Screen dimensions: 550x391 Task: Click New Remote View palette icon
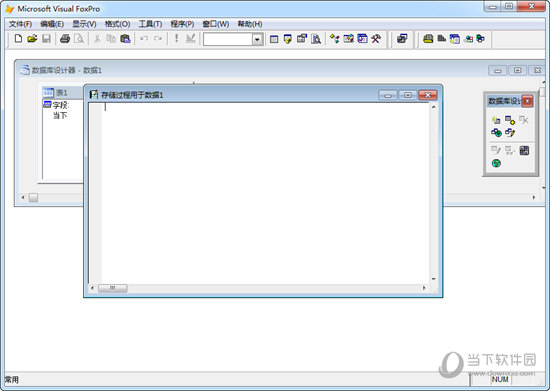496,133
